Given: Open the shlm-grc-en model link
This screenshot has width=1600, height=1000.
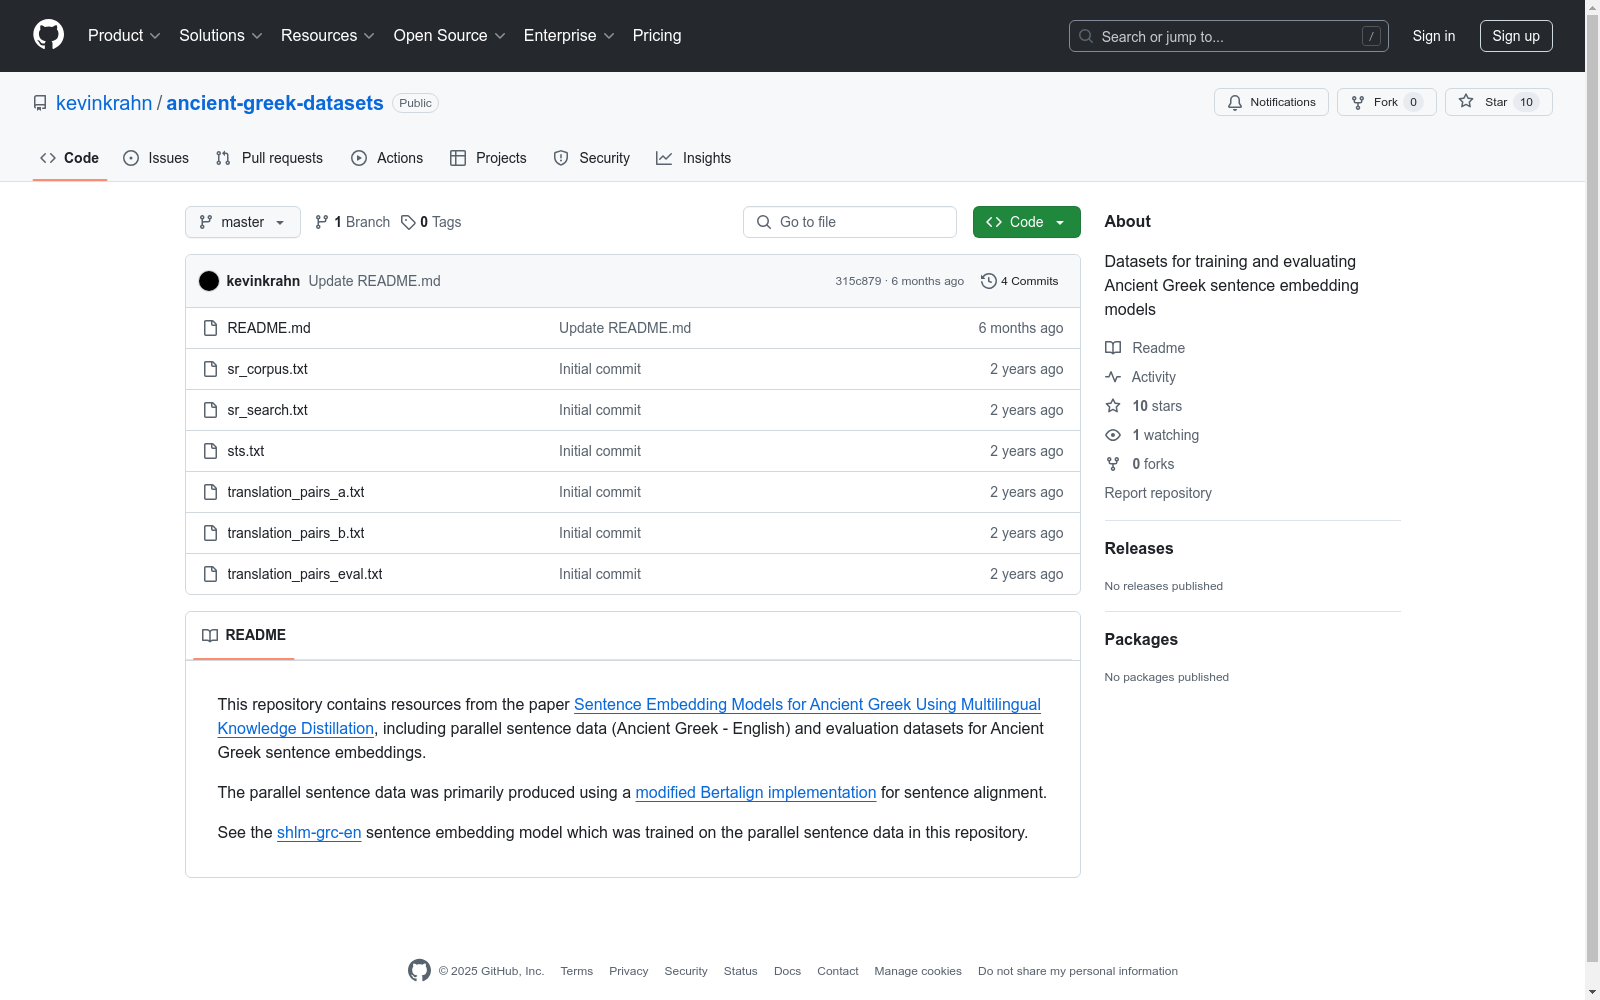Looking at the screenshot, I should pos(319,832).
